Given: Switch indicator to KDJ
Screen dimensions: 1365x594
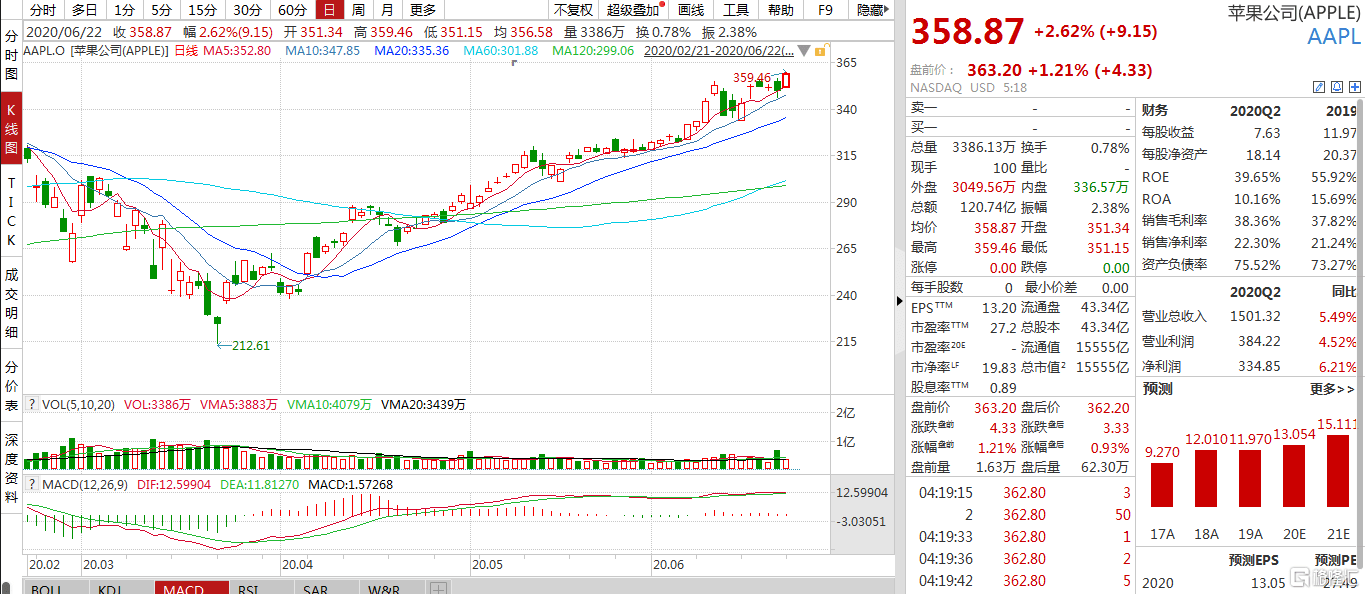Looking at the screenshot, I should click(121, 588).
